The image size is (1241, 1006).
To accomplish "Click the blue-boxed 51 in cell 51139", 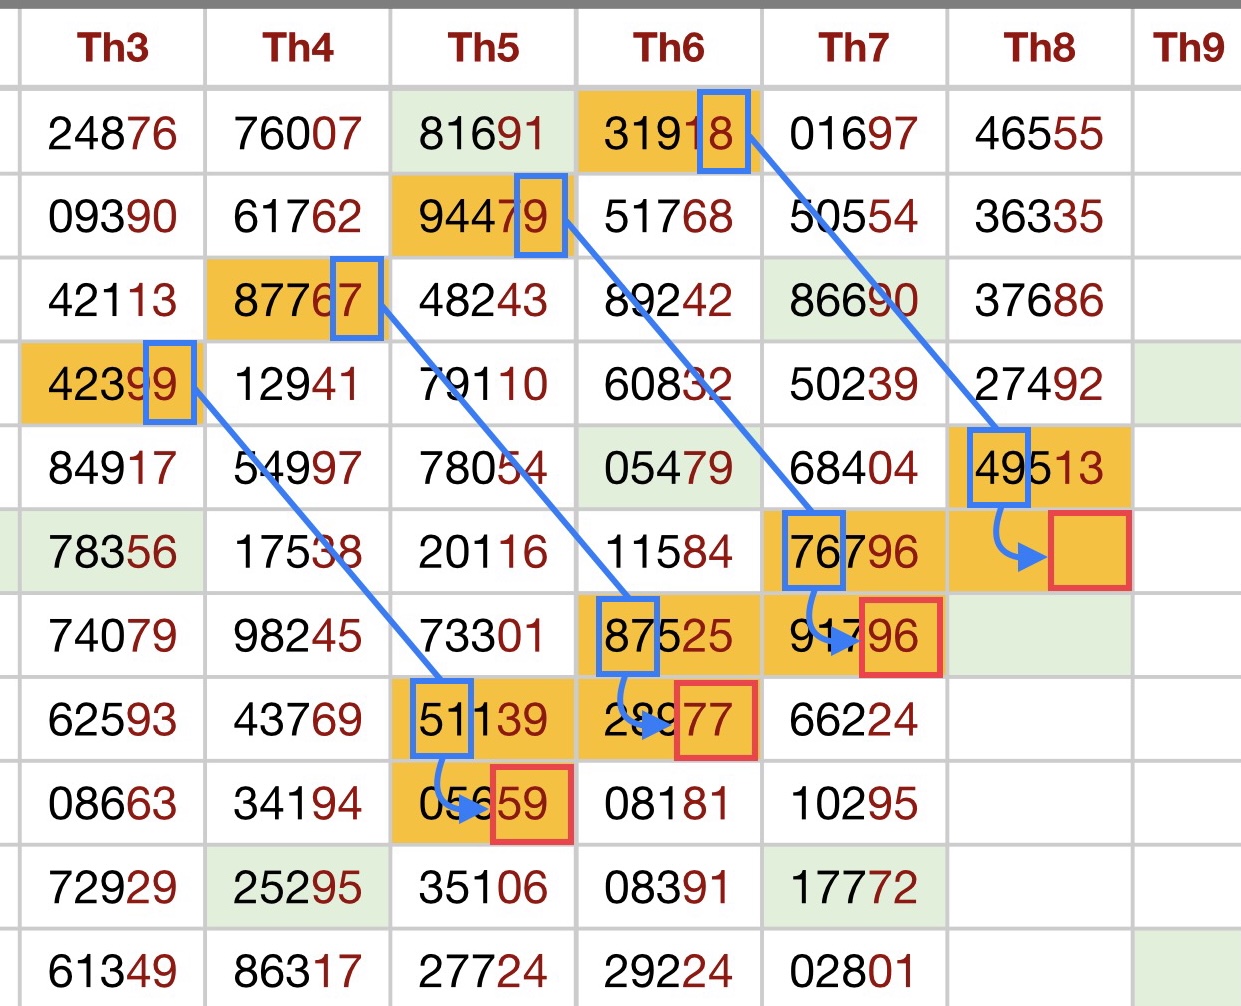I will (x=441, y=719).
